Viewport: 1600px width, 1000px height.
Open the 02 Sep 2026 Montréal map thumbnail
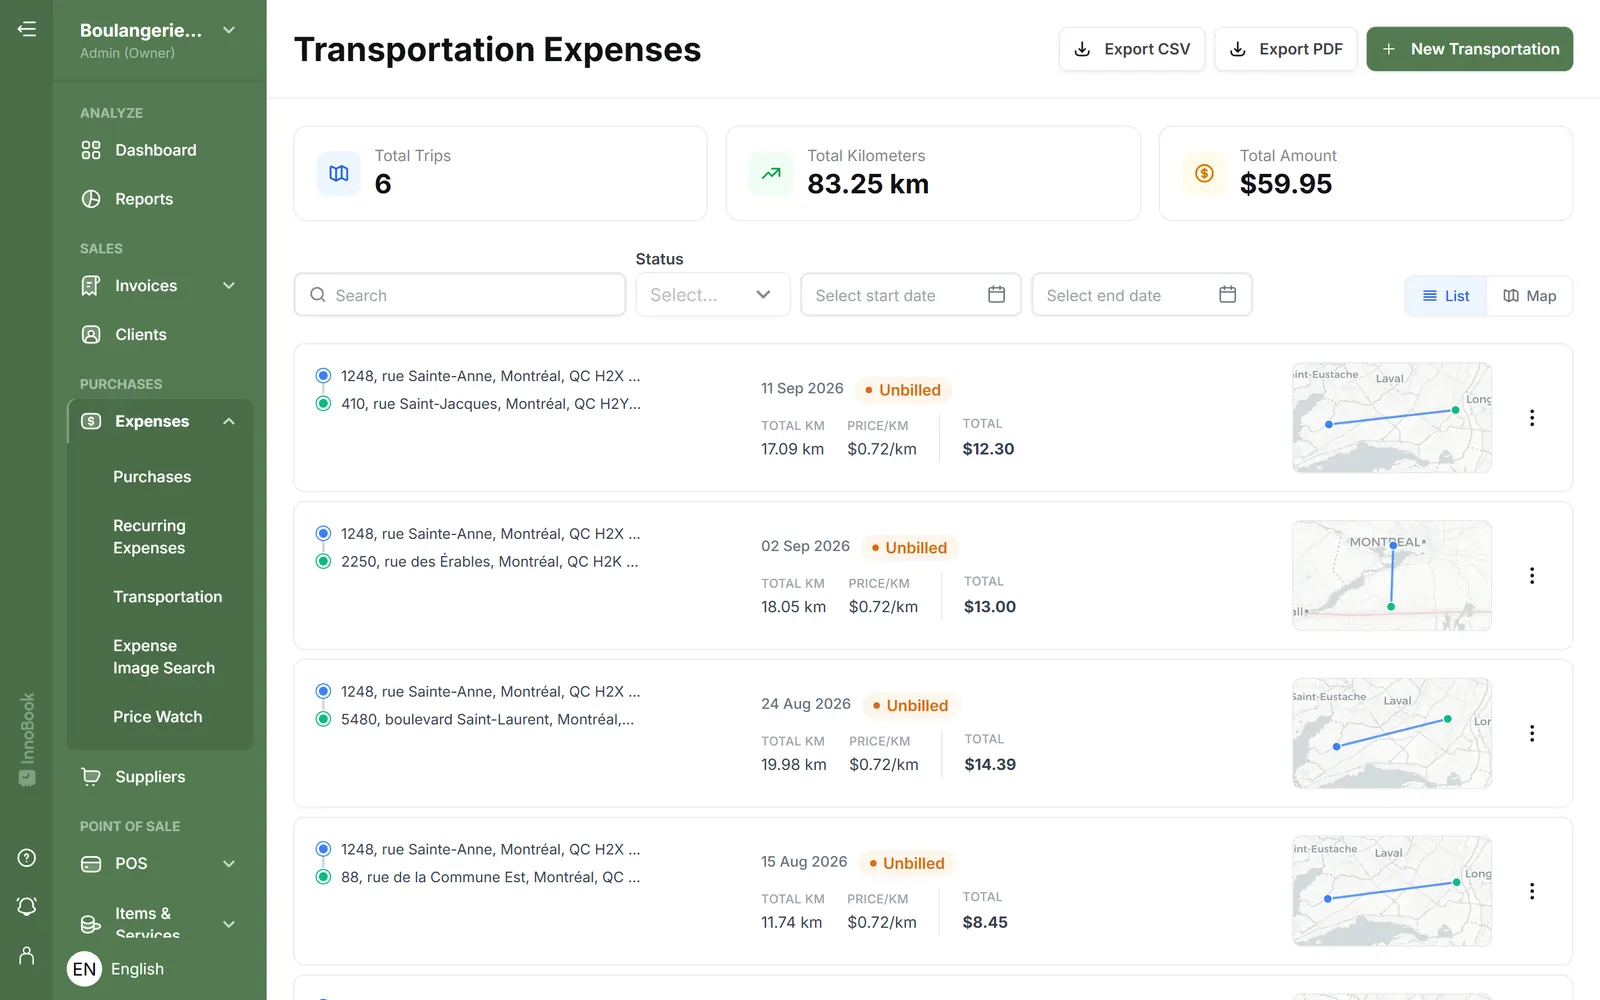1392,576
